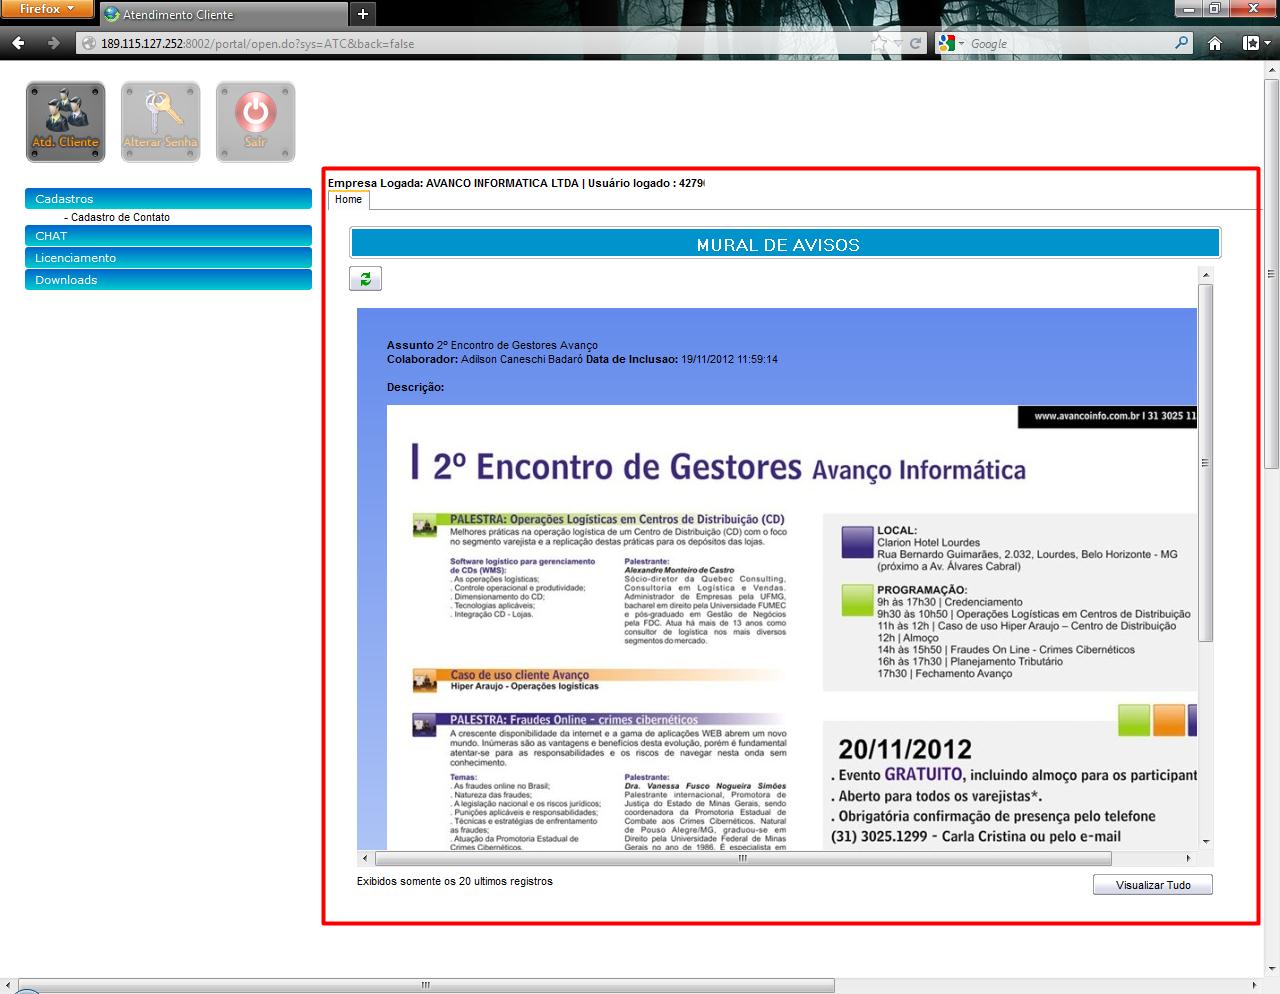Click the notice scroll left arrow
Image resolution: width=1280 pixels, height=994 pixels.
(364, 858)
